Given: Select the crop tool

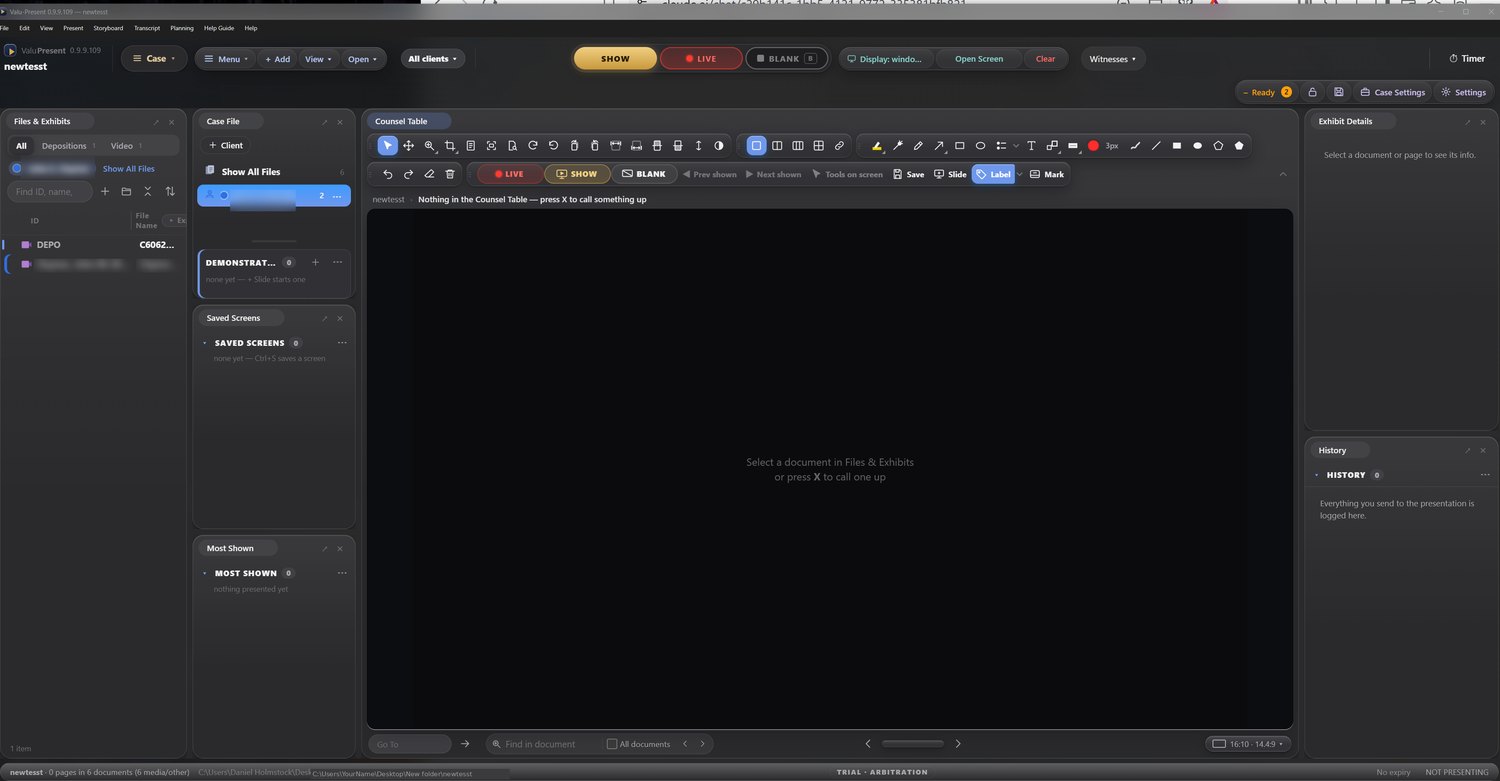Looking at the screenshot, I should pos(450,146).
